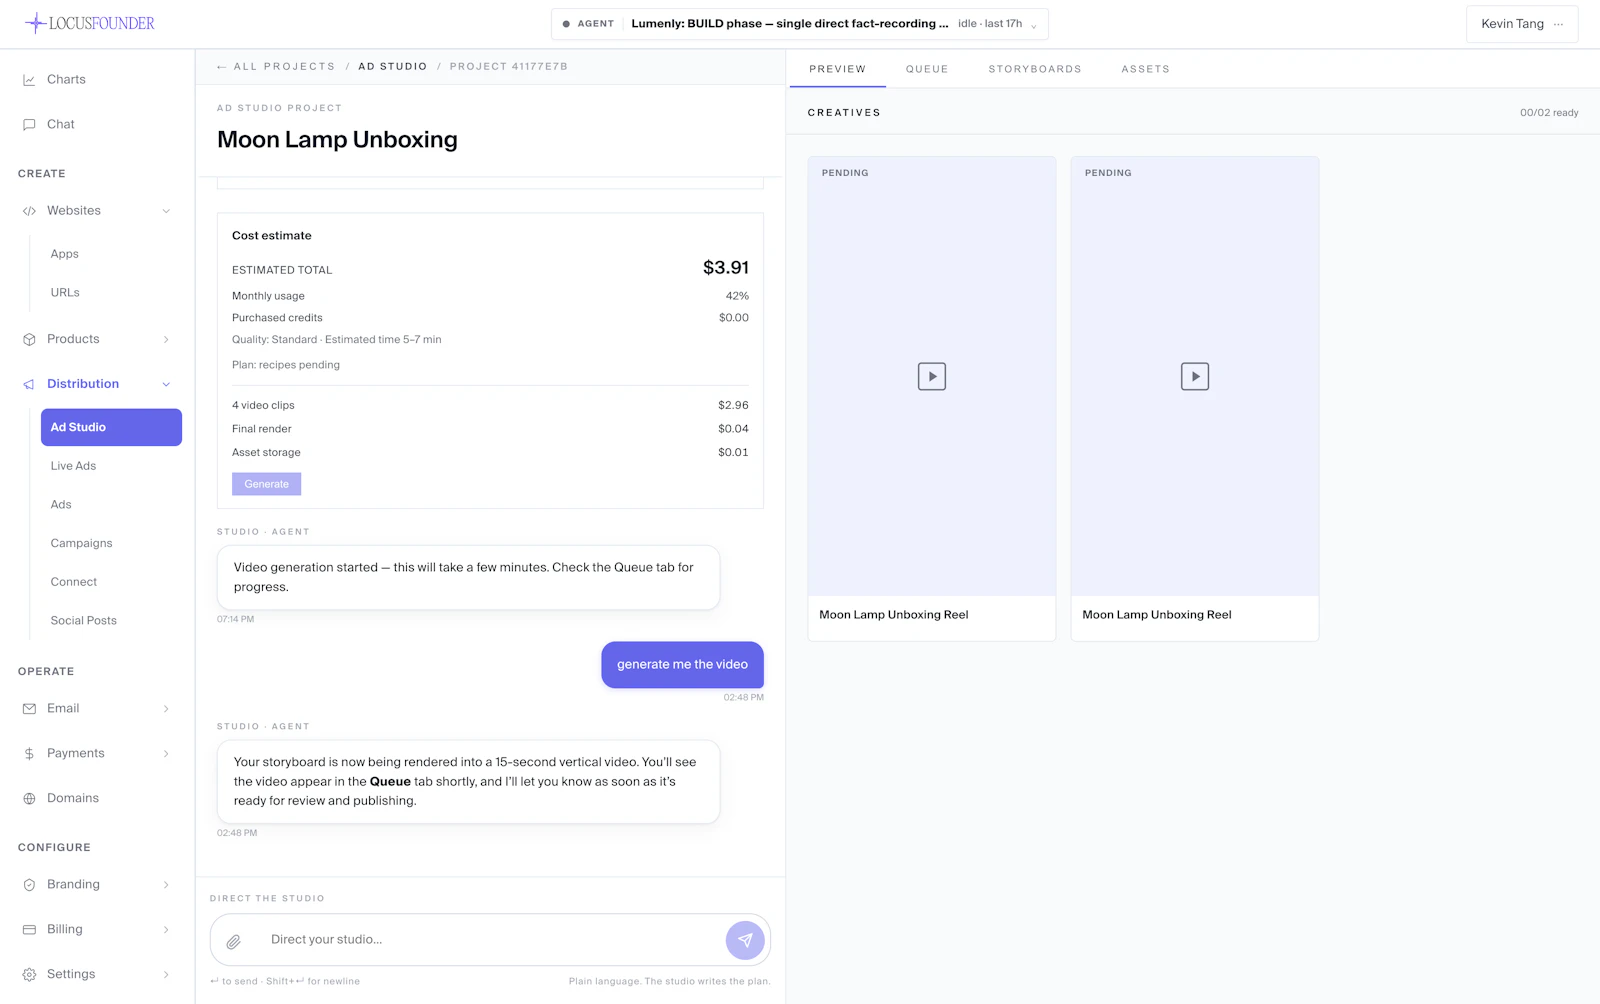Expand the Payments section chevron
Viewport: 1600px width, 1004px height.
[x=166, y=754]
